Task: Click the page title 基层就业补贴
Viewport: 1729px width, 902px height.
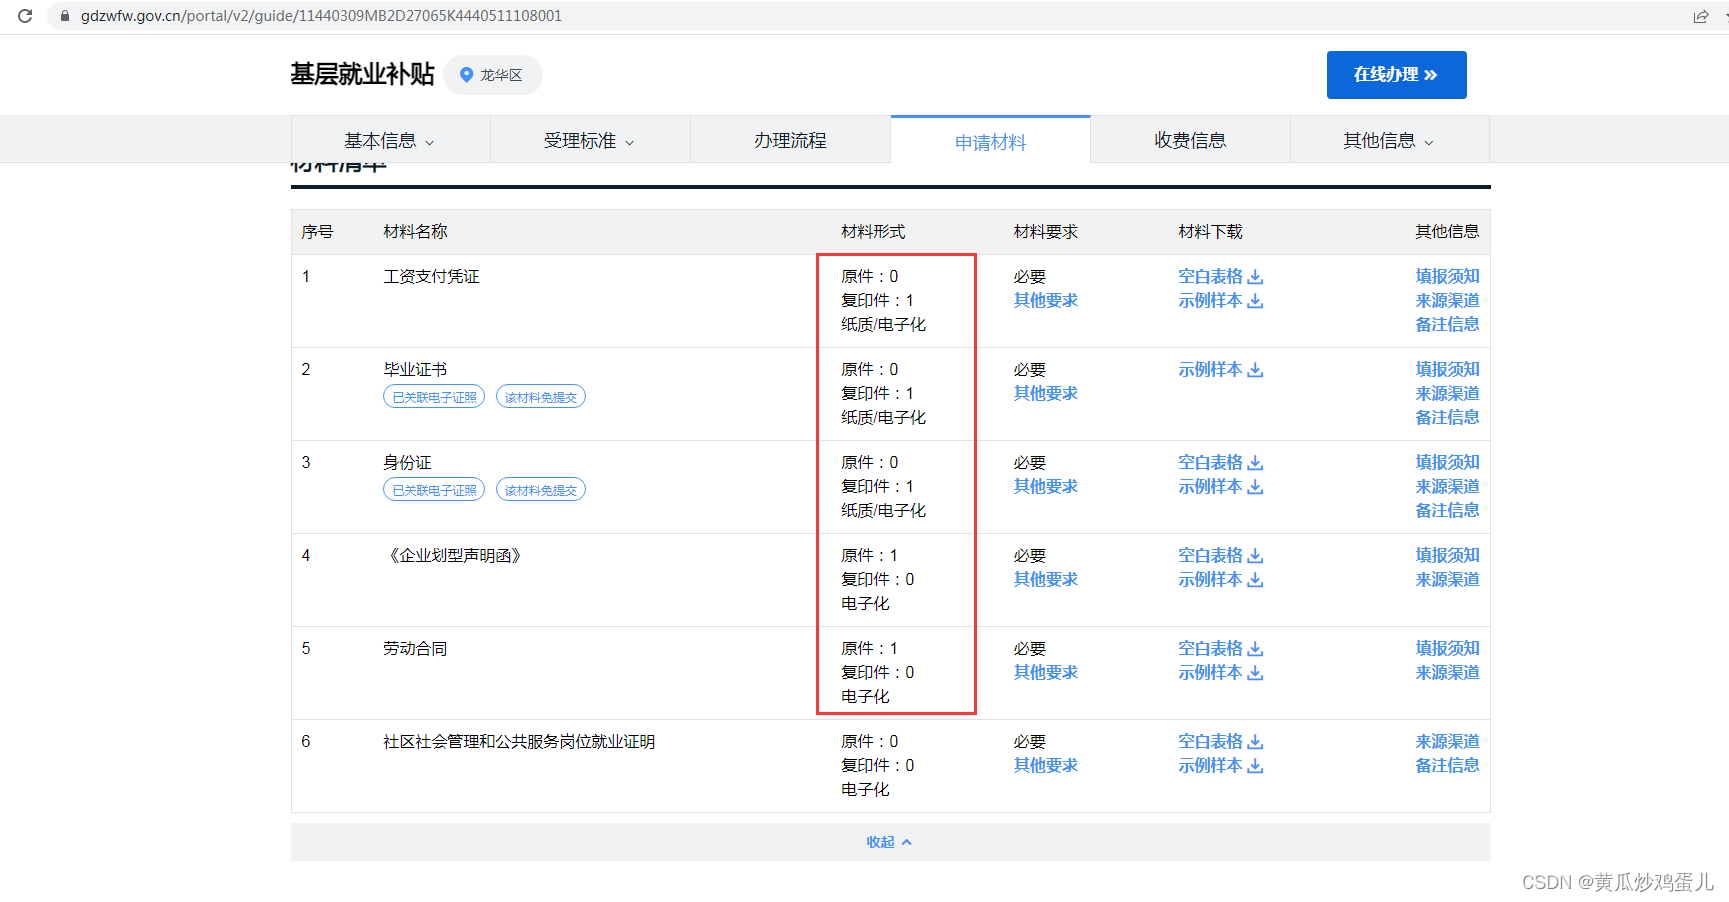Action: point(362,74)
